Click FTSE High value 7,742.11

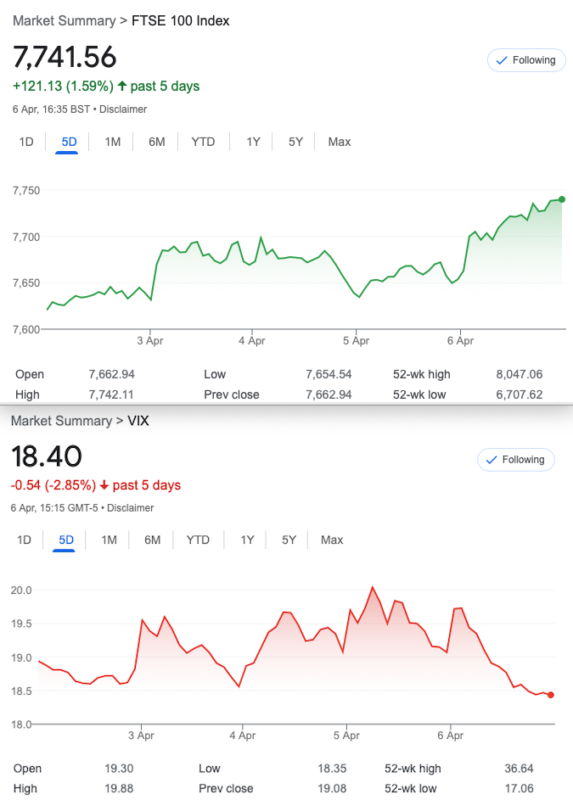point(111,395)
